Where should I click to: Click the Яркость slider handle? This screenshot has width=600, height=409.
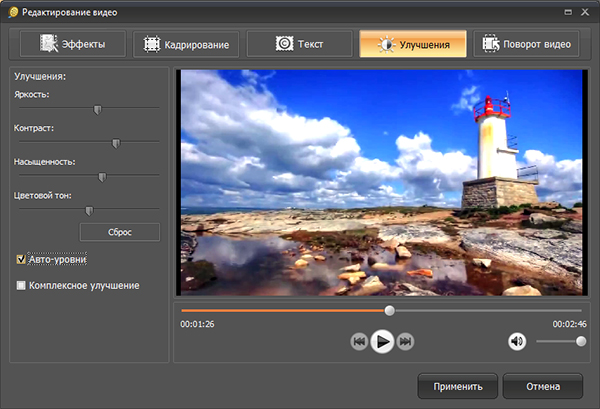pos(98,110)
